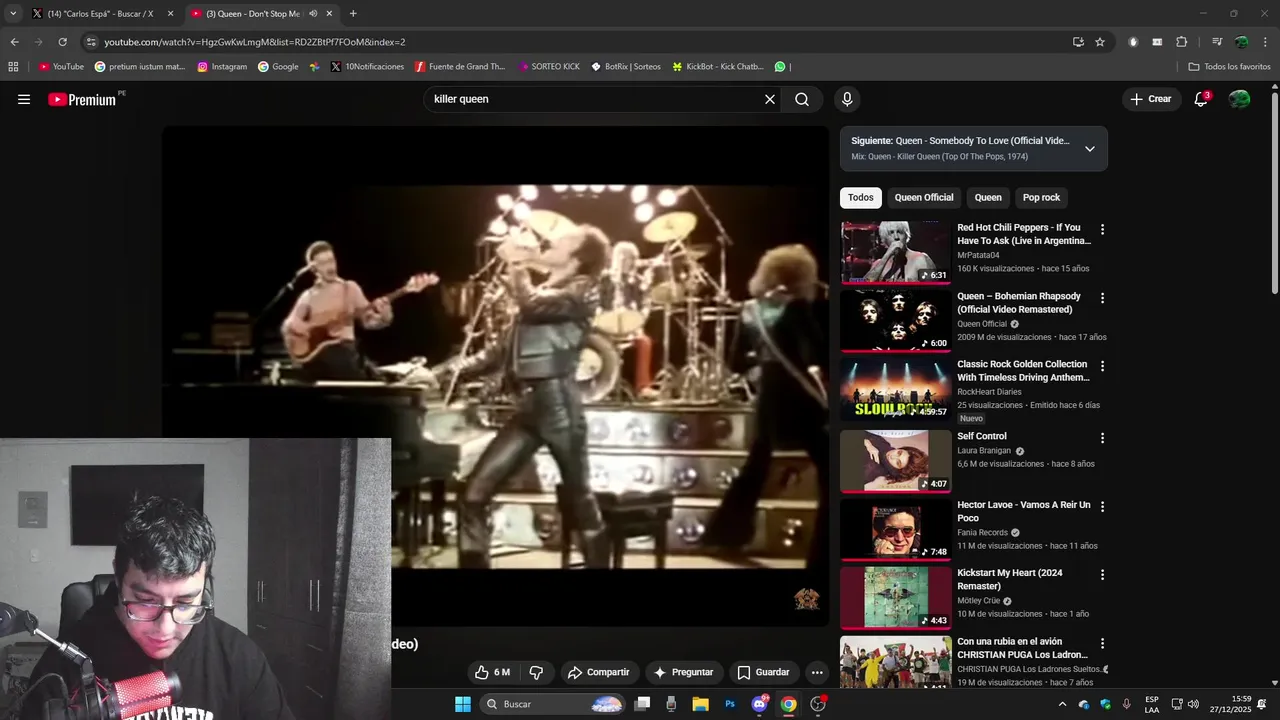
Task: Open options for Kickstart My Heart video
Action: click(1102, 575)
